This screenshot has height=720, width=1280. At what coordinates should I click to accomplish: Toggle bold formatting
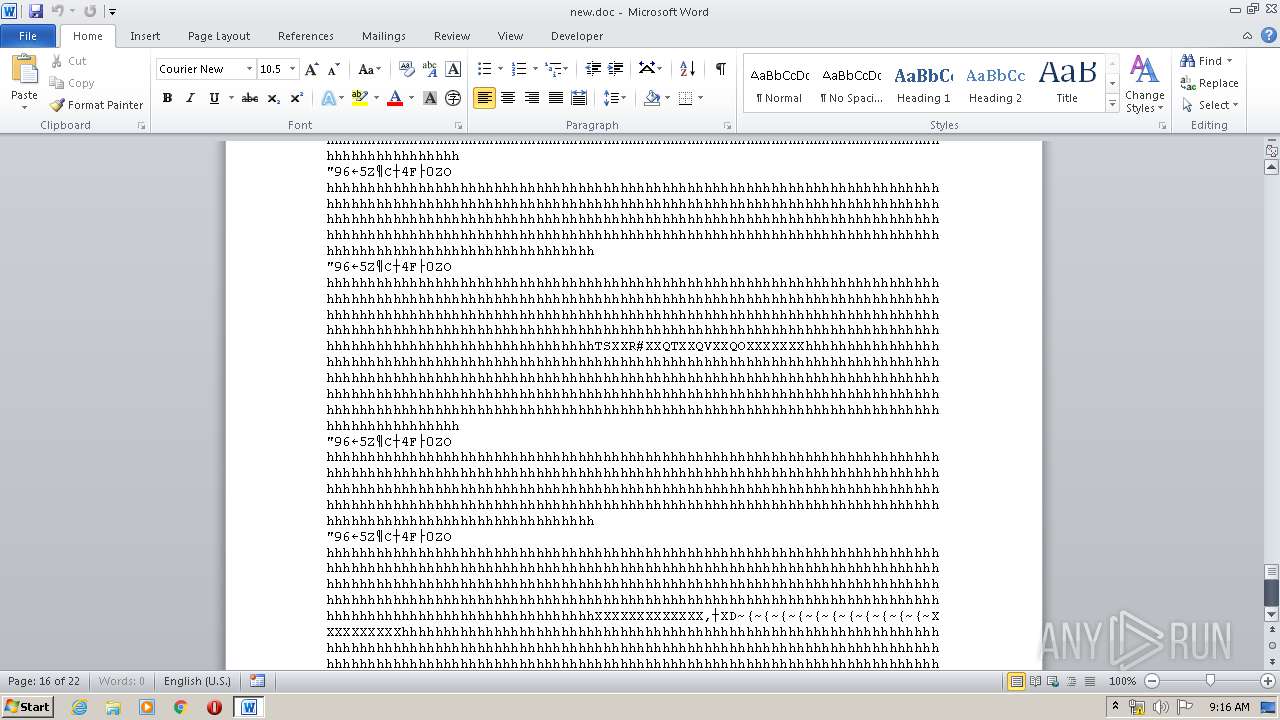(167, 98)
